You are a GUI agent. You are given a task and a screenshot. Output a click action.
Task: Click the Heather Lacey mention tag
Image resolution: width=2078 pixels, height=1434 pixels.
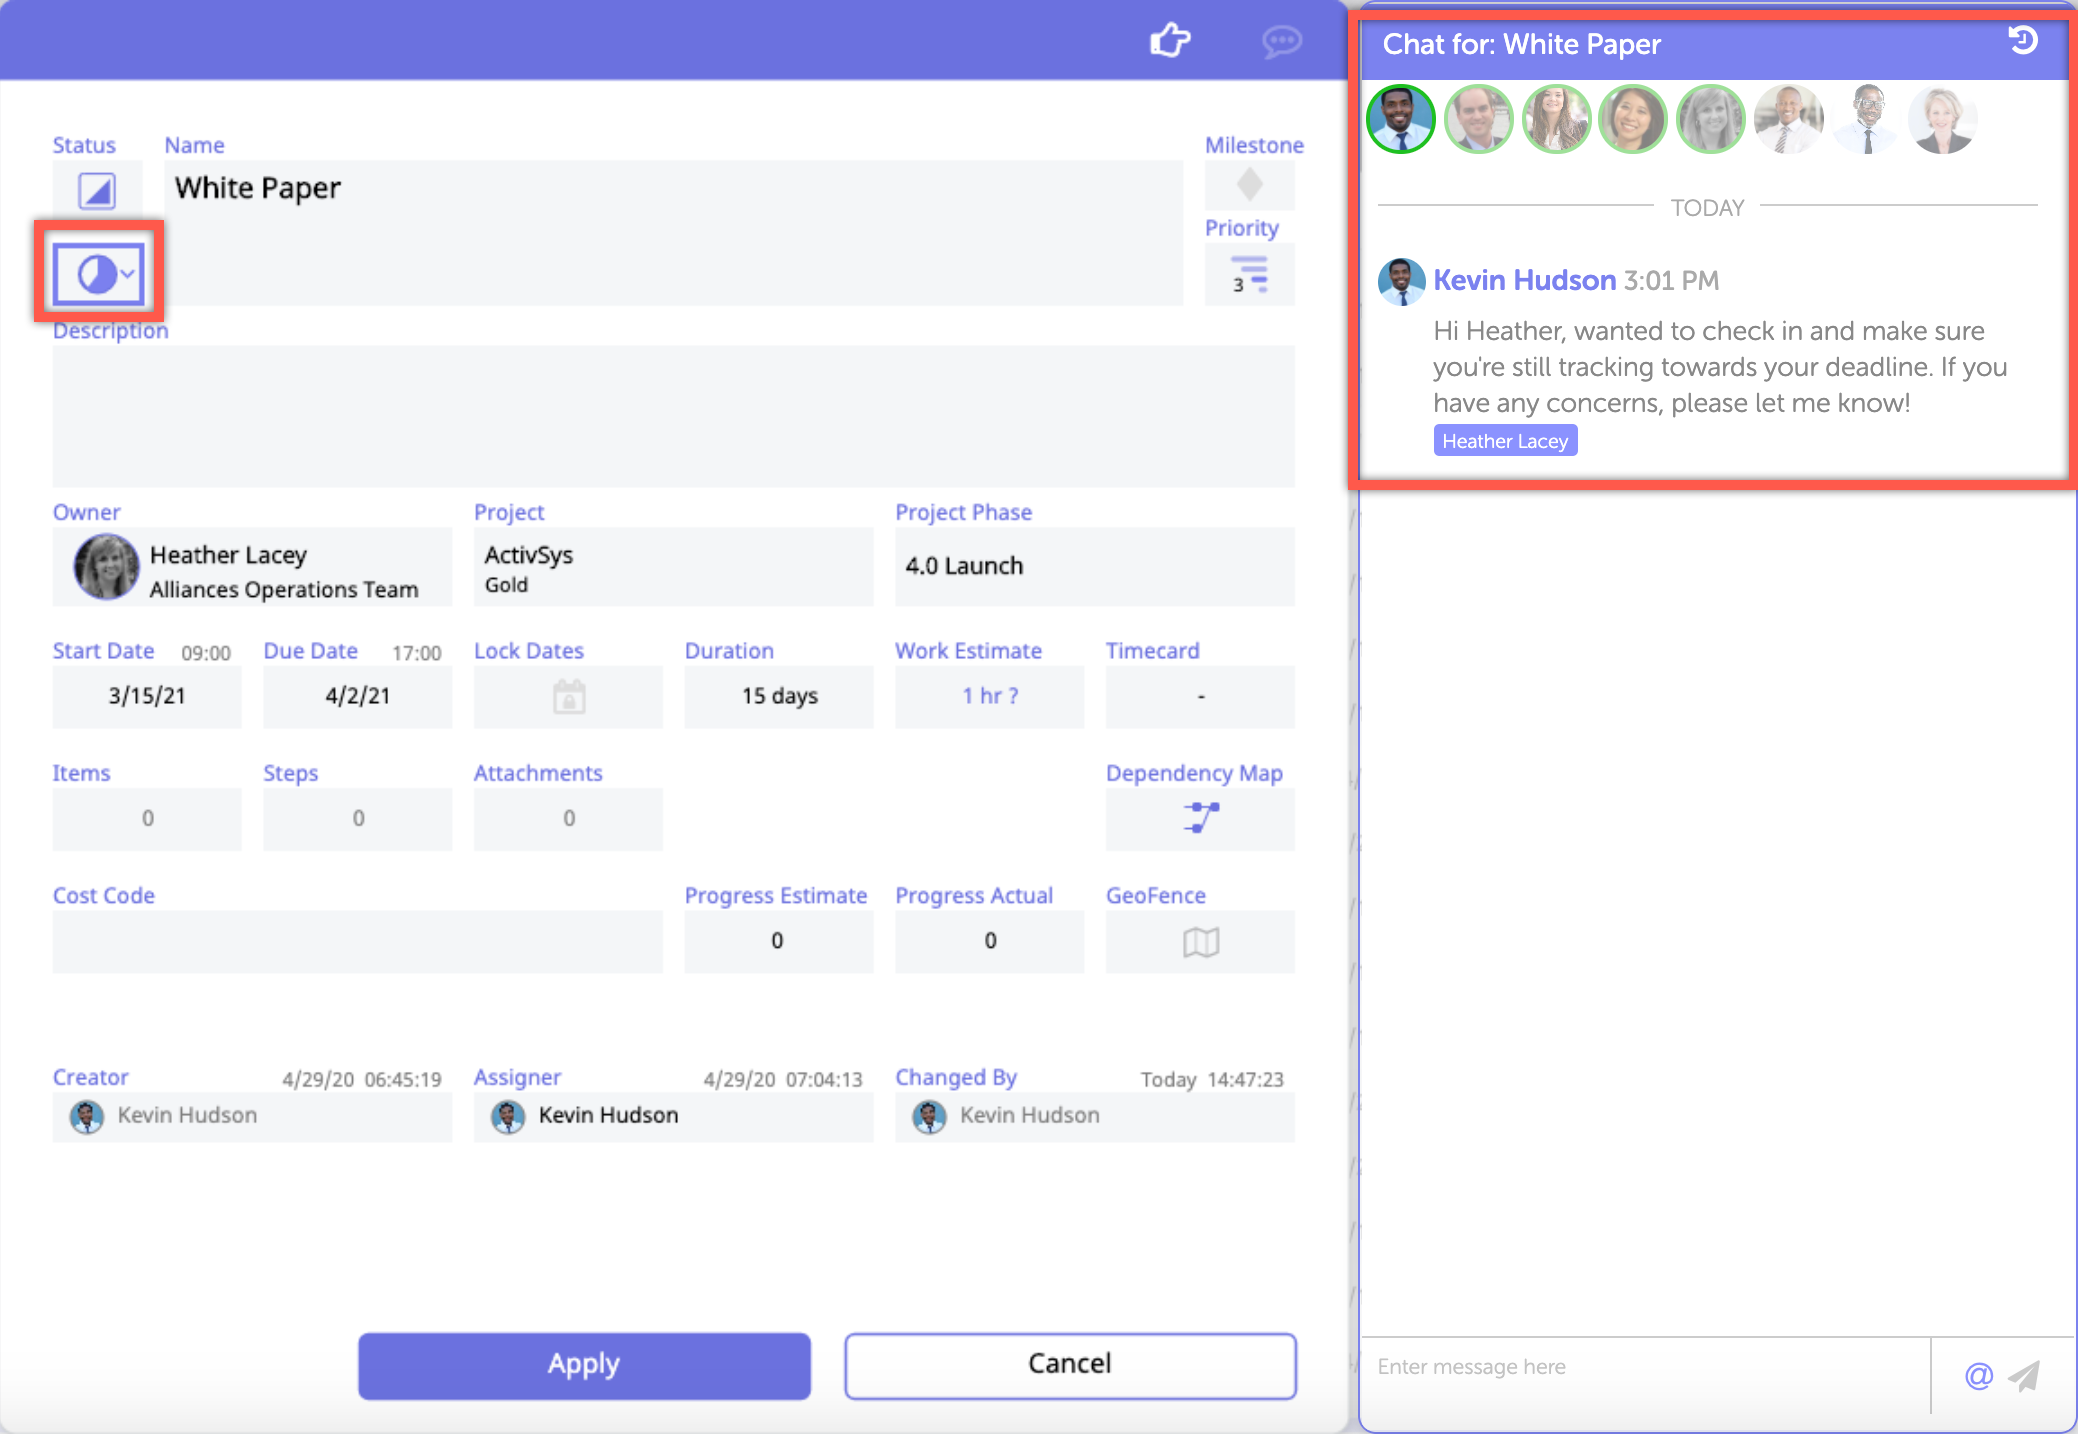coord(1505,441)
